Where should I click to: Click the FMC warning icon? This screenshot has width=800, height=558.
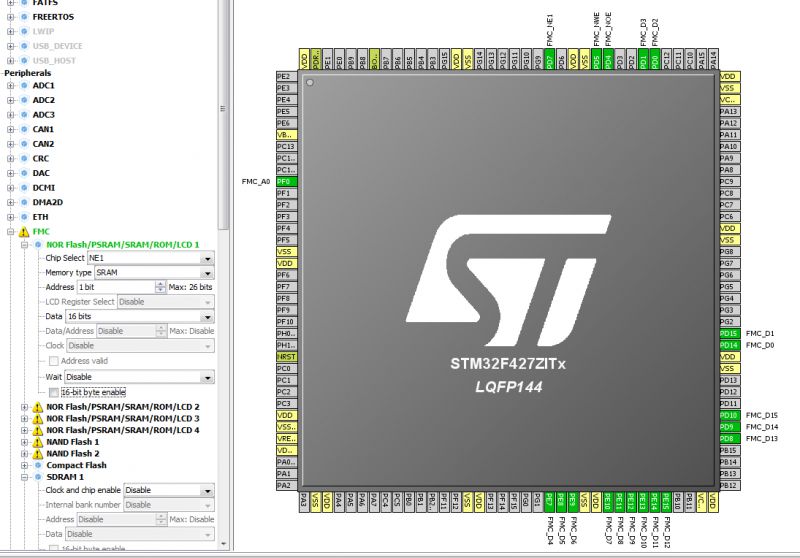point(24,232)
